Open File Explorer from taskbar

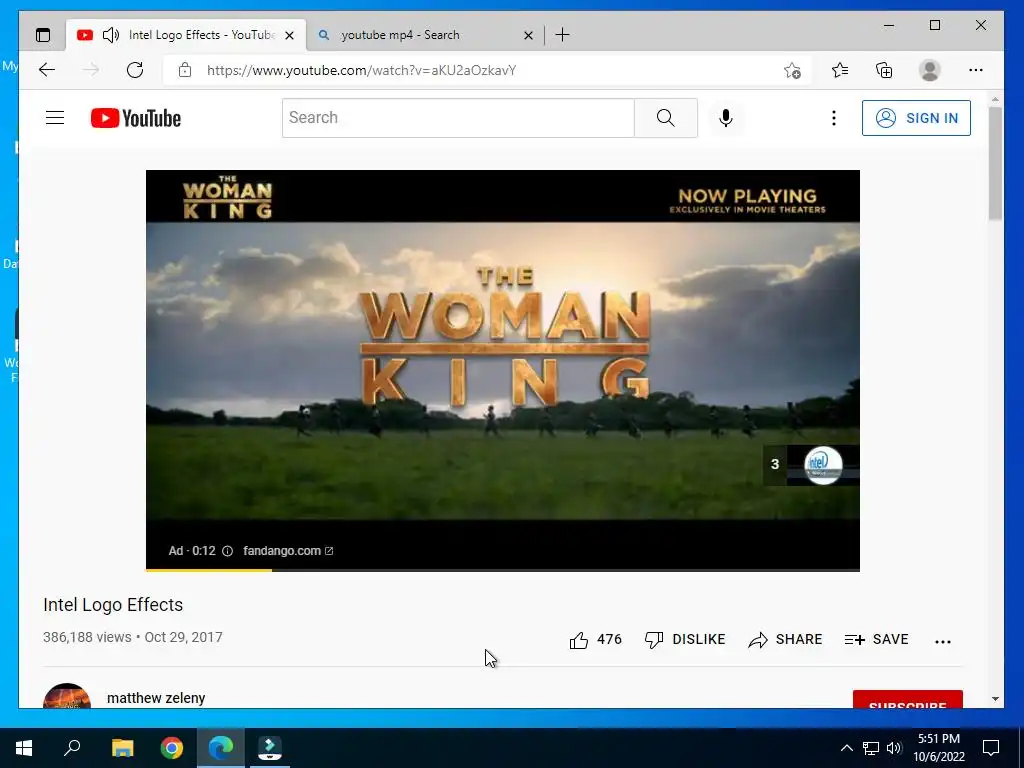[122, 748]
